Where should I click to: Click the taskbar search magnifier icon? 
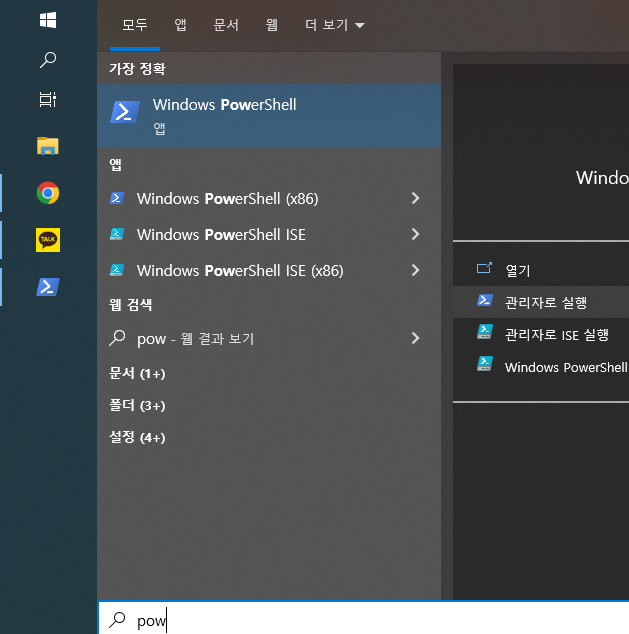[48, 60]
